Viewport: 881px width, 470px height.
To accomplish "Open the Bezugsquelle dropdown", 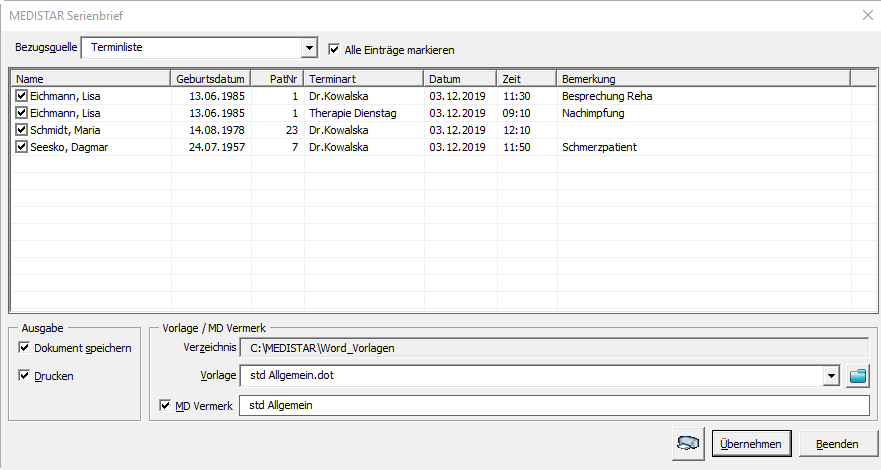I will click(x=309, y=48).
